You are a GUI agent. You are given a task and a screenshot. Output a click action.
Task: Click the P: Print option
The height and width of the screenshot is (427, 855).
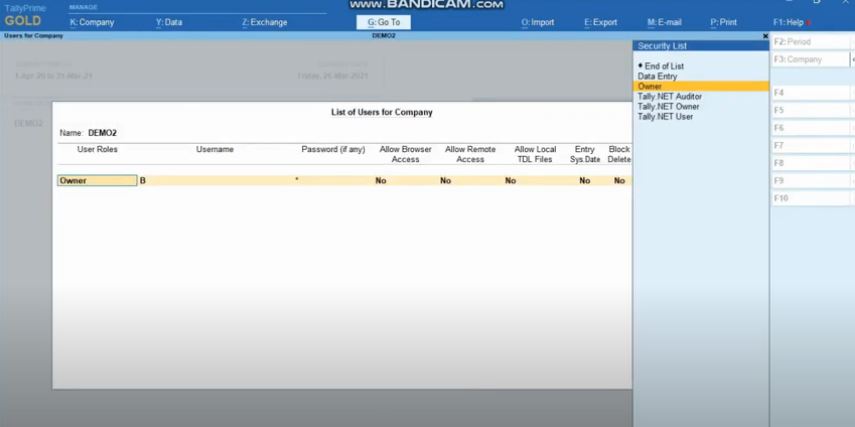click(x=723, y=22)
